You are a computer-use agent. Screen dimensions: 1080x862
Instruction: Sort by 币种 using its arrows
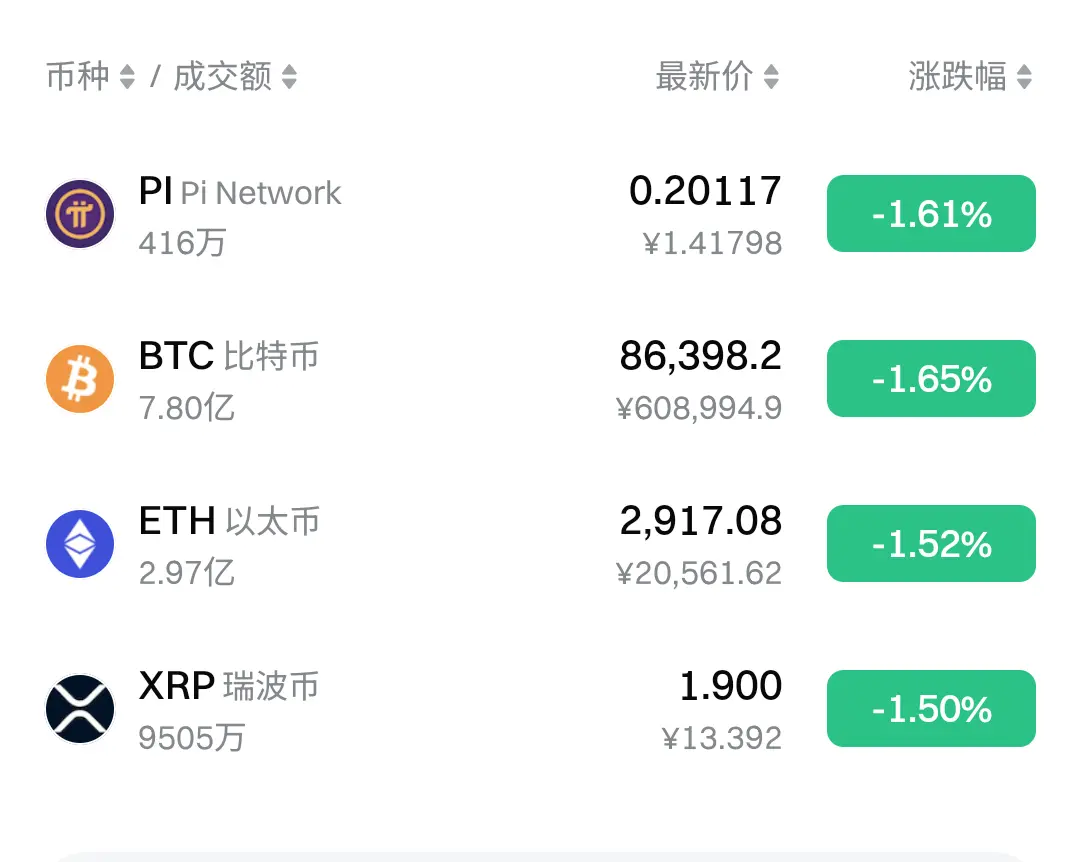(127, 76)
